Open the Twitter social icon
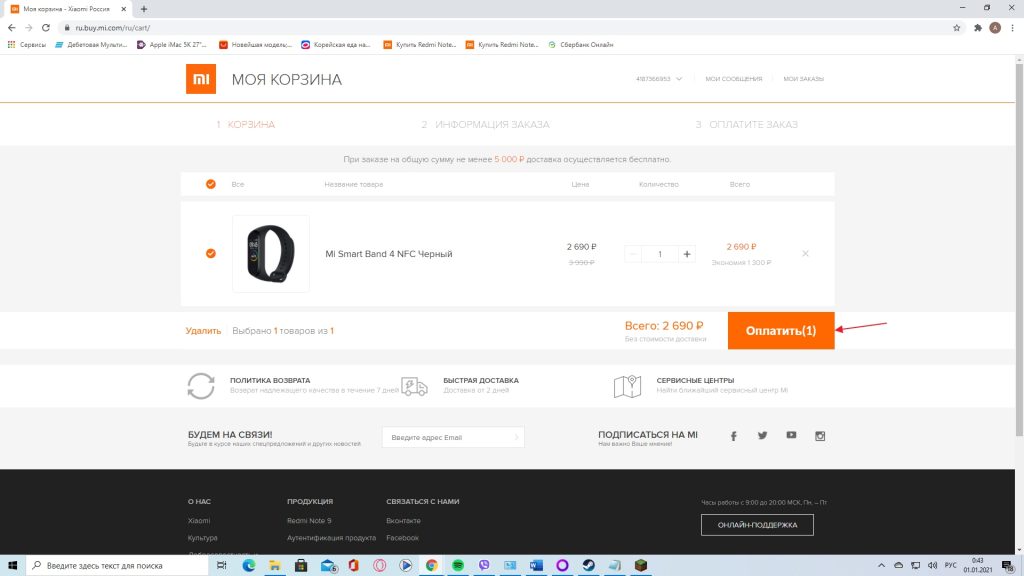This screenshot has height=576, width=1024. (x=762, y=436)
